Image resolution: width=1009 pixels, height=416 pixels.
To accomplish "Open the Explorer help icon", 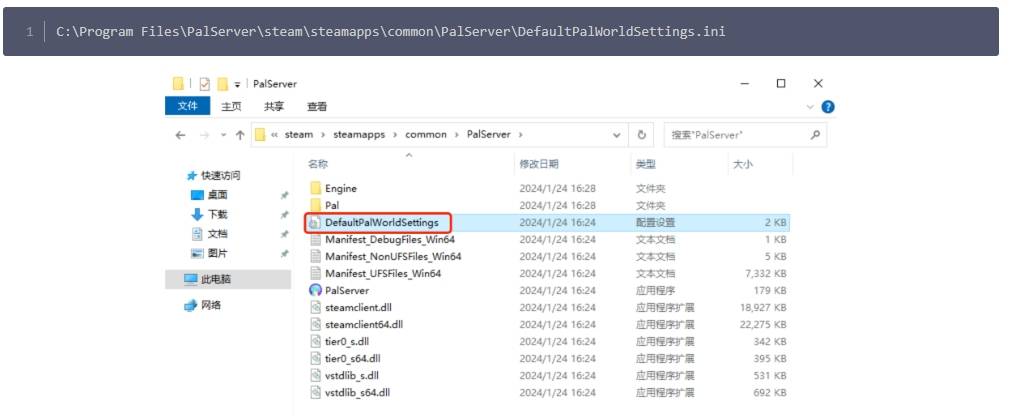I will coord(828,107).
